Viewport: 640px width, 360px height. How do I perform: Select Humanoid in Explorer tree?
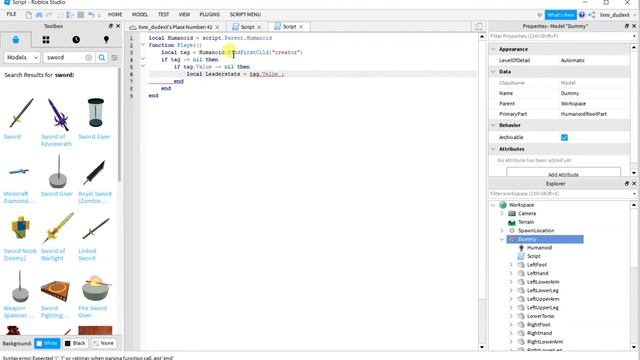click(539, 248)
